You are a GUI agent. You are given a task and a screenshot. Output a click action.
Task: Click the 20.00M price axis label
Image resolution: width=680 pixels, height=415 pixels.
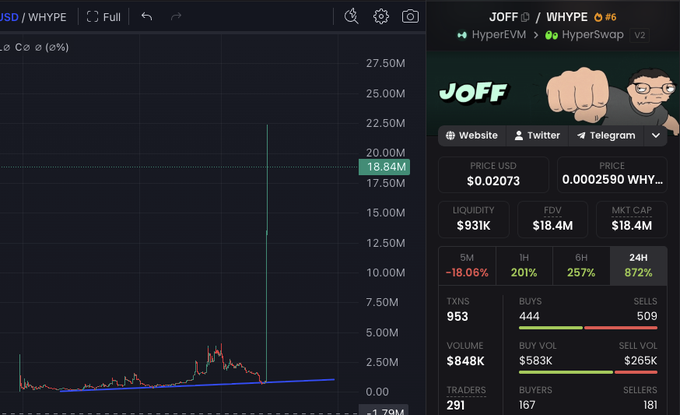[386, 153]
